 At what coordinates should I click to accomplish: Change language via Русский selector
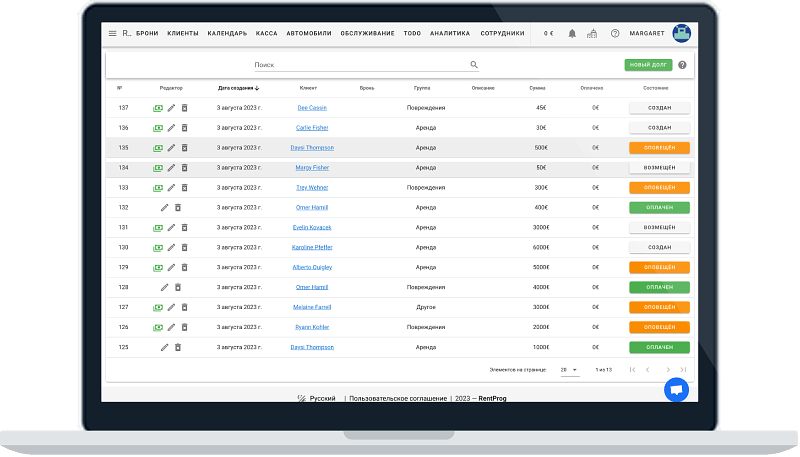(x=316, y=398)
